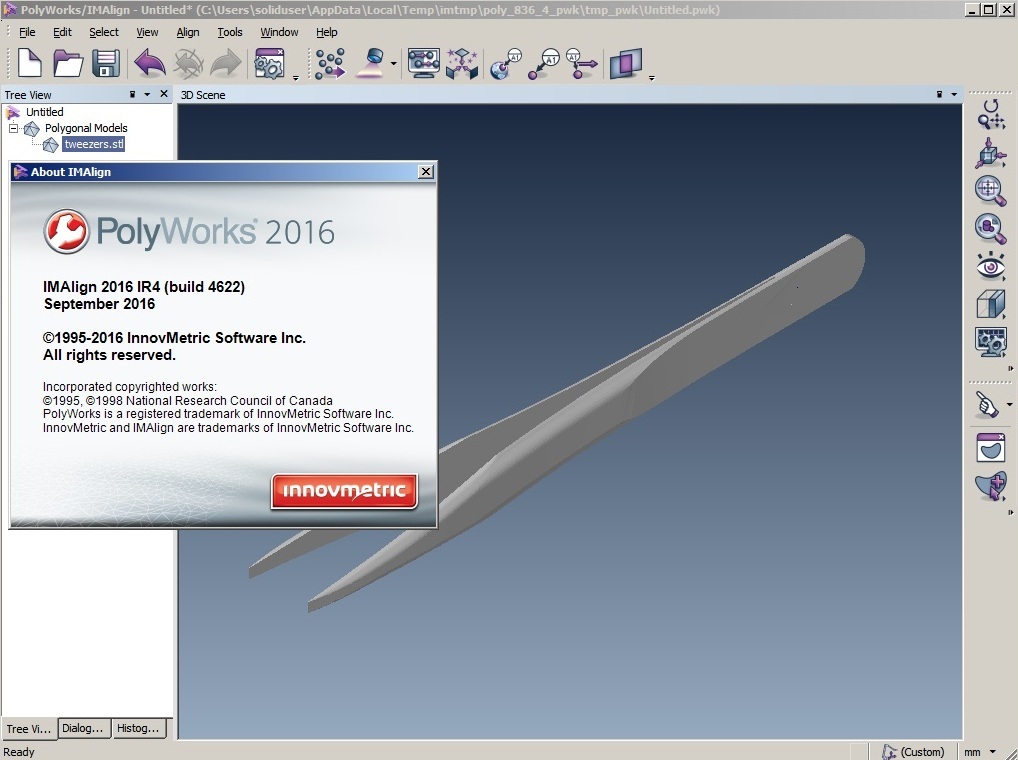Click the 3D cube display mode icon
This screenshot has width=1018, height=760.
point(991,304)
